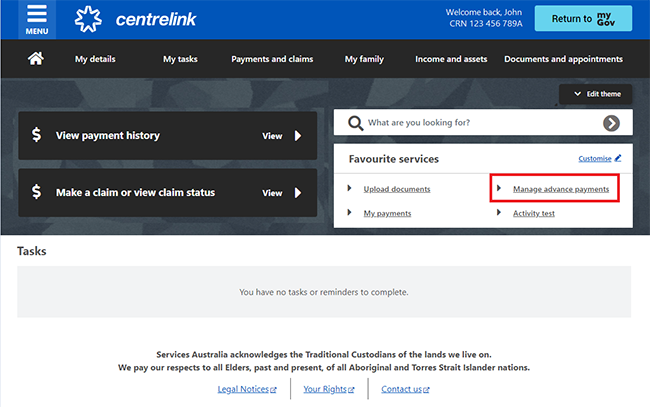This screenshot has width=650, height=407.
Task: Click the 'What are you looking for?' search field
Action: coord(480,123)
